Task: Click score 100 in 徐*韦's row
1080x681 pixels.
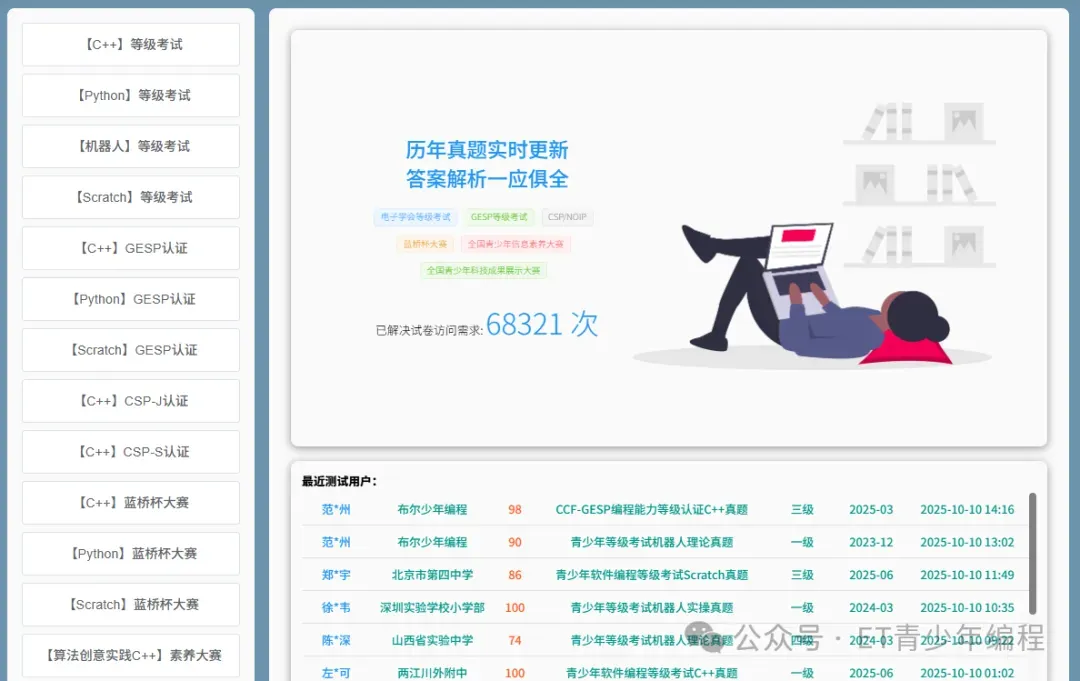Action: pos(515,607)
